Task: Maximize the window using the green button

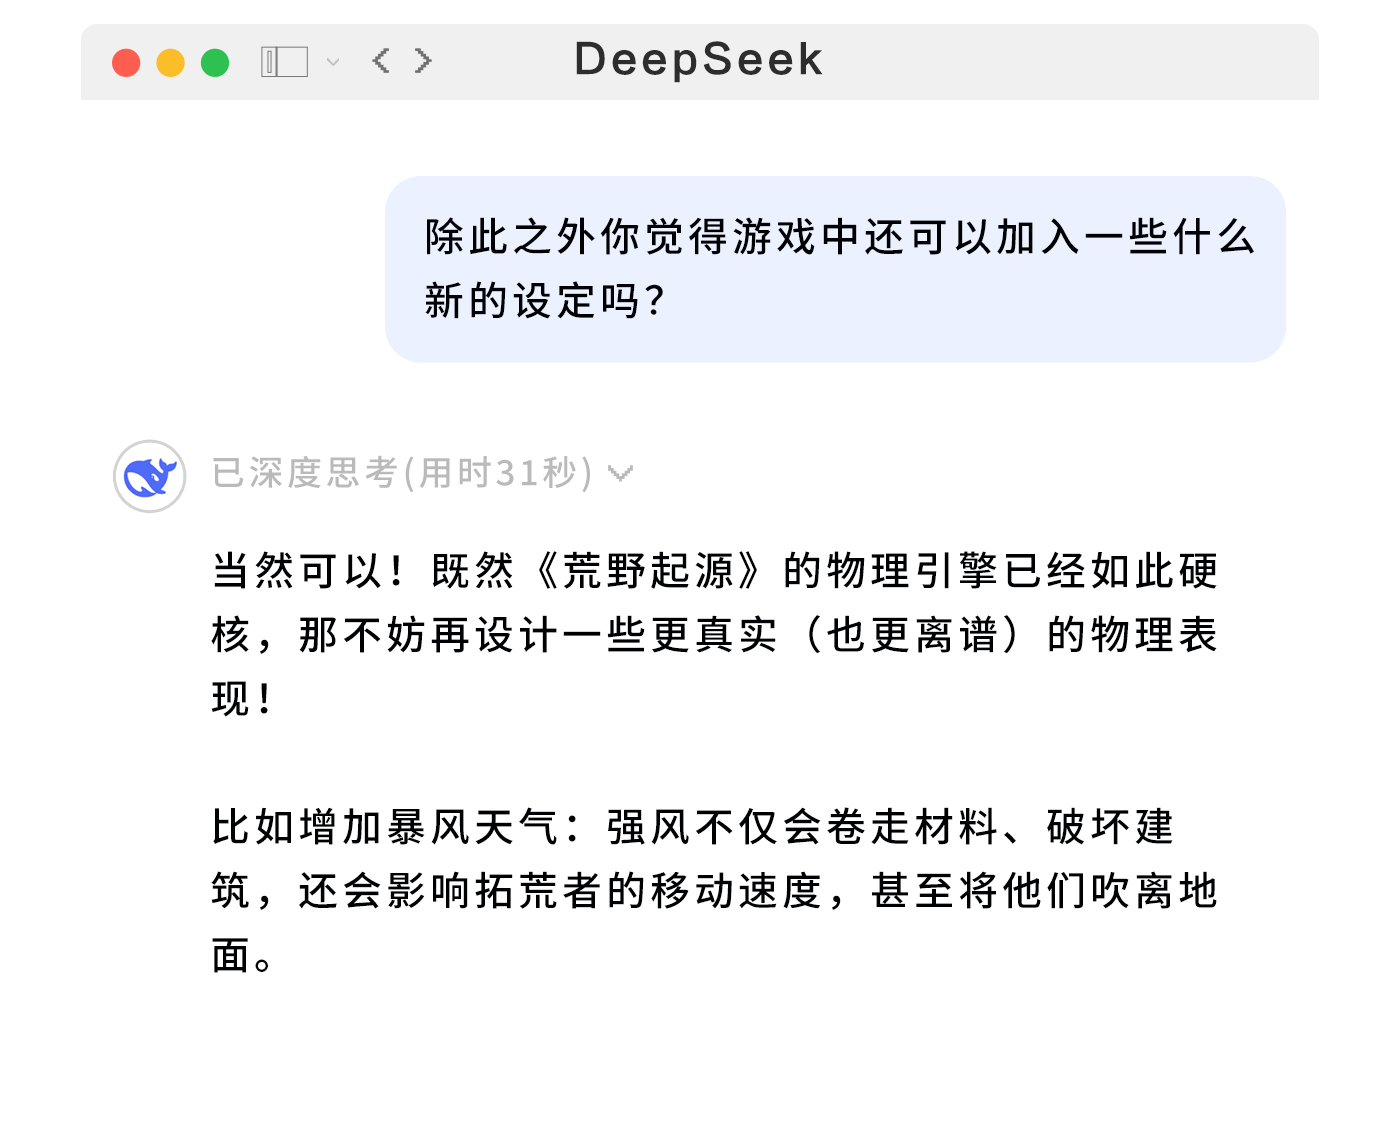Action: (x=215, y=63)
